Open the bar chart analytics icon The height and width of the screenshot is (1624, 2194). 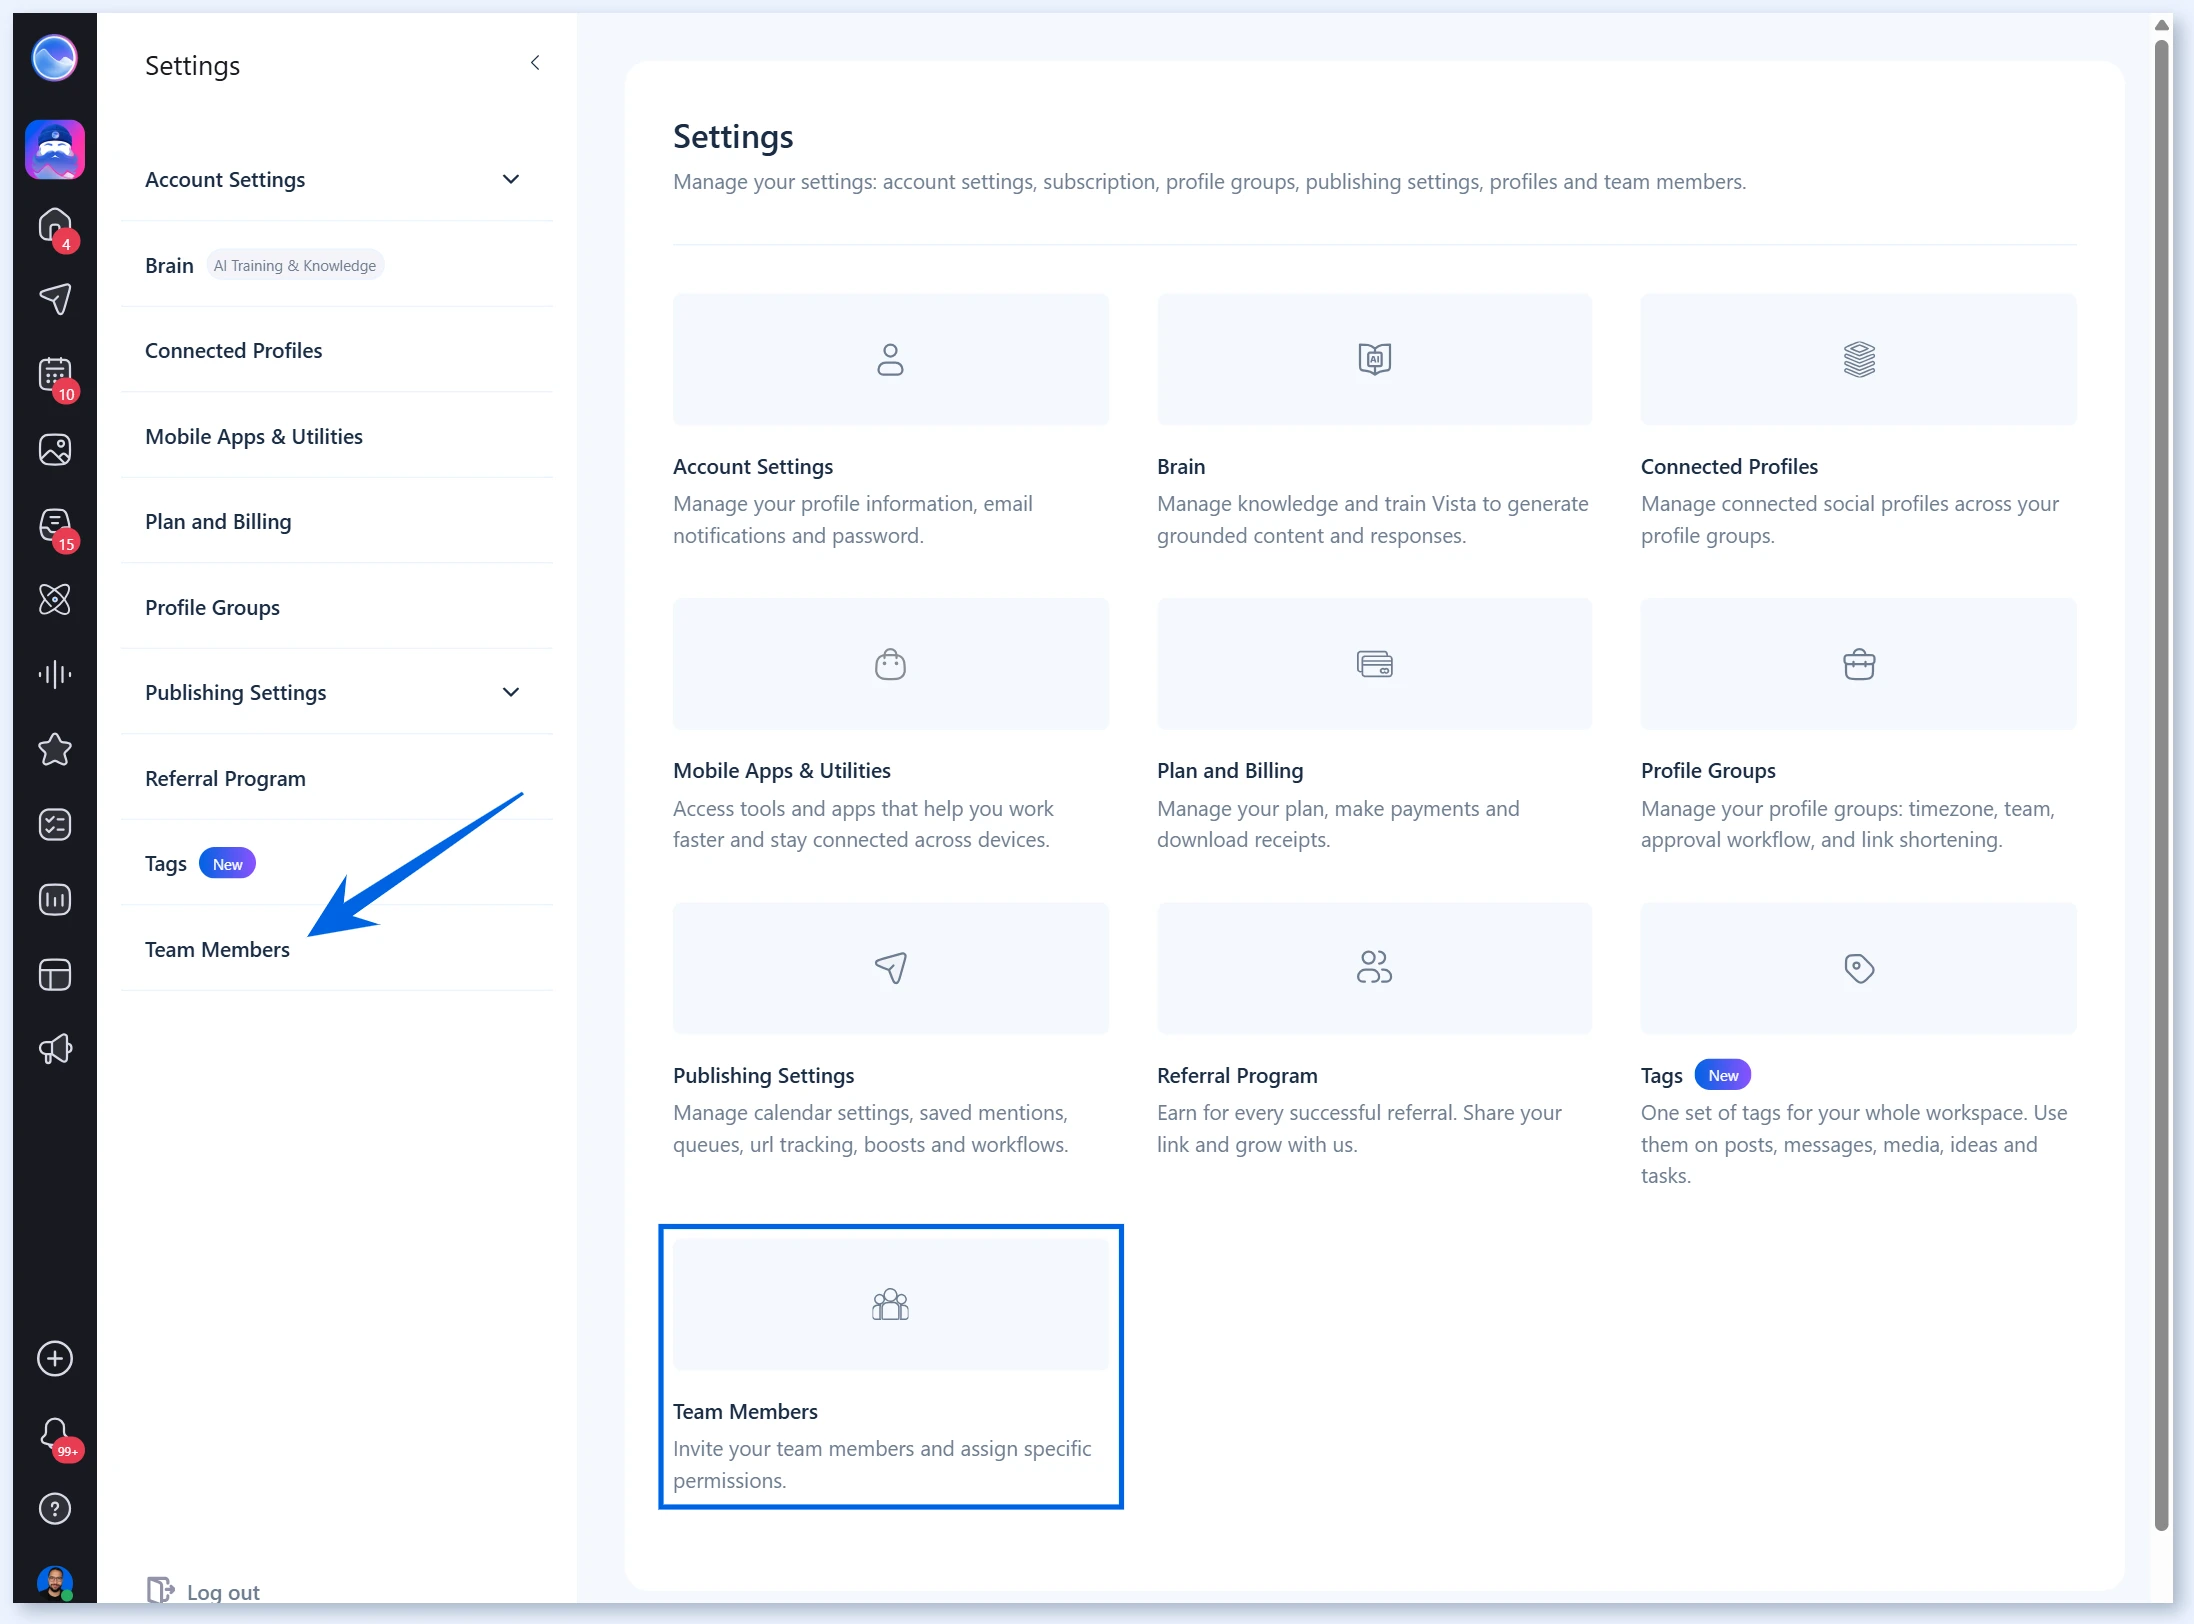[55, 899]
